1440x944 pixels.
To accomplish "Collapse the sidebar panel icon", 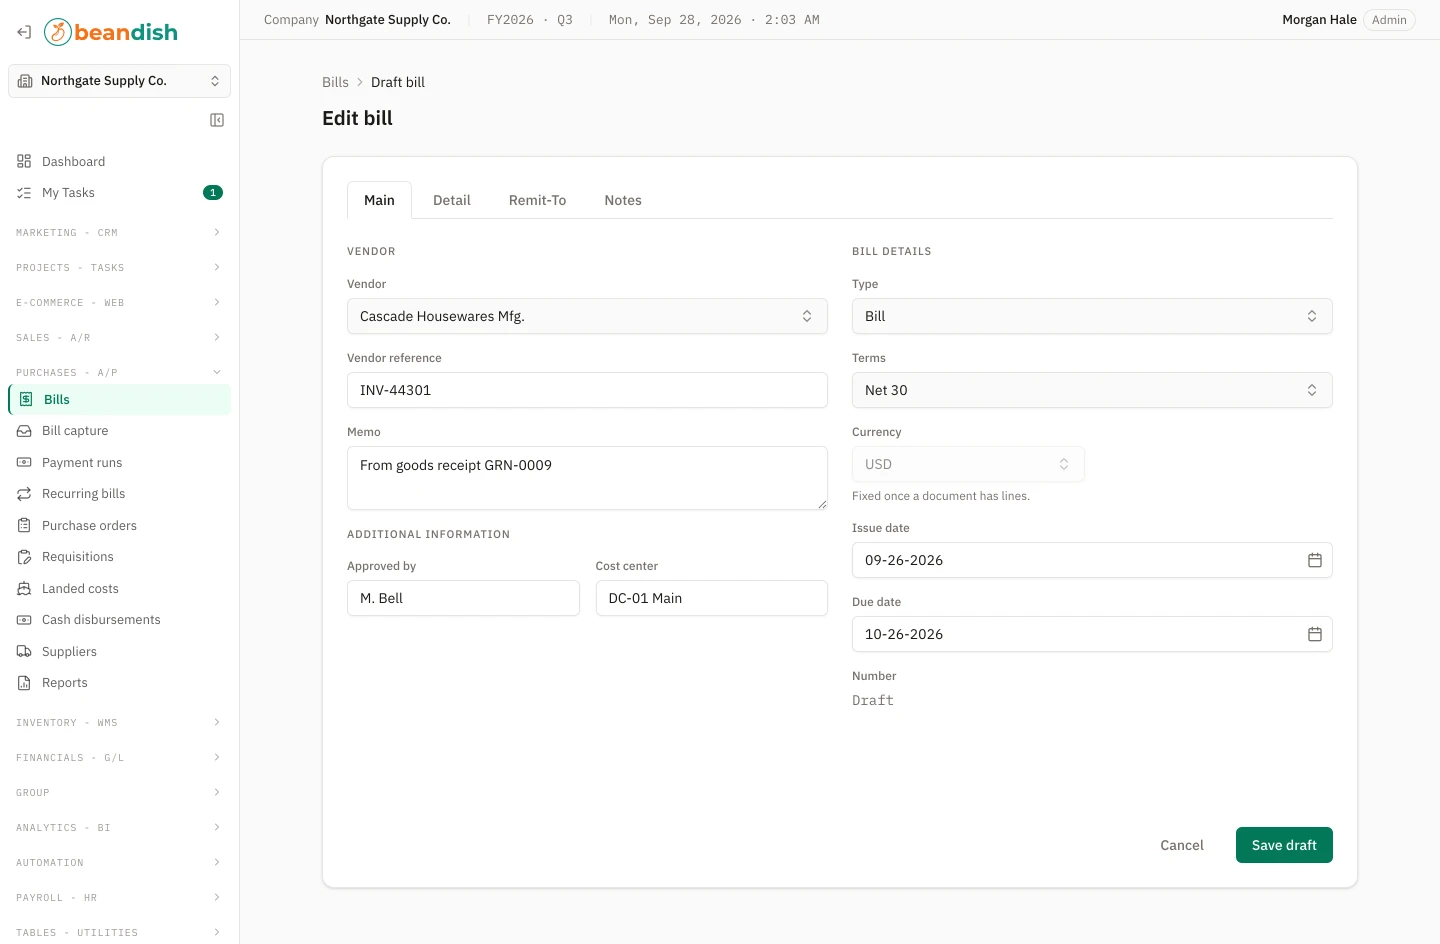I will click(x=217, y=120).
